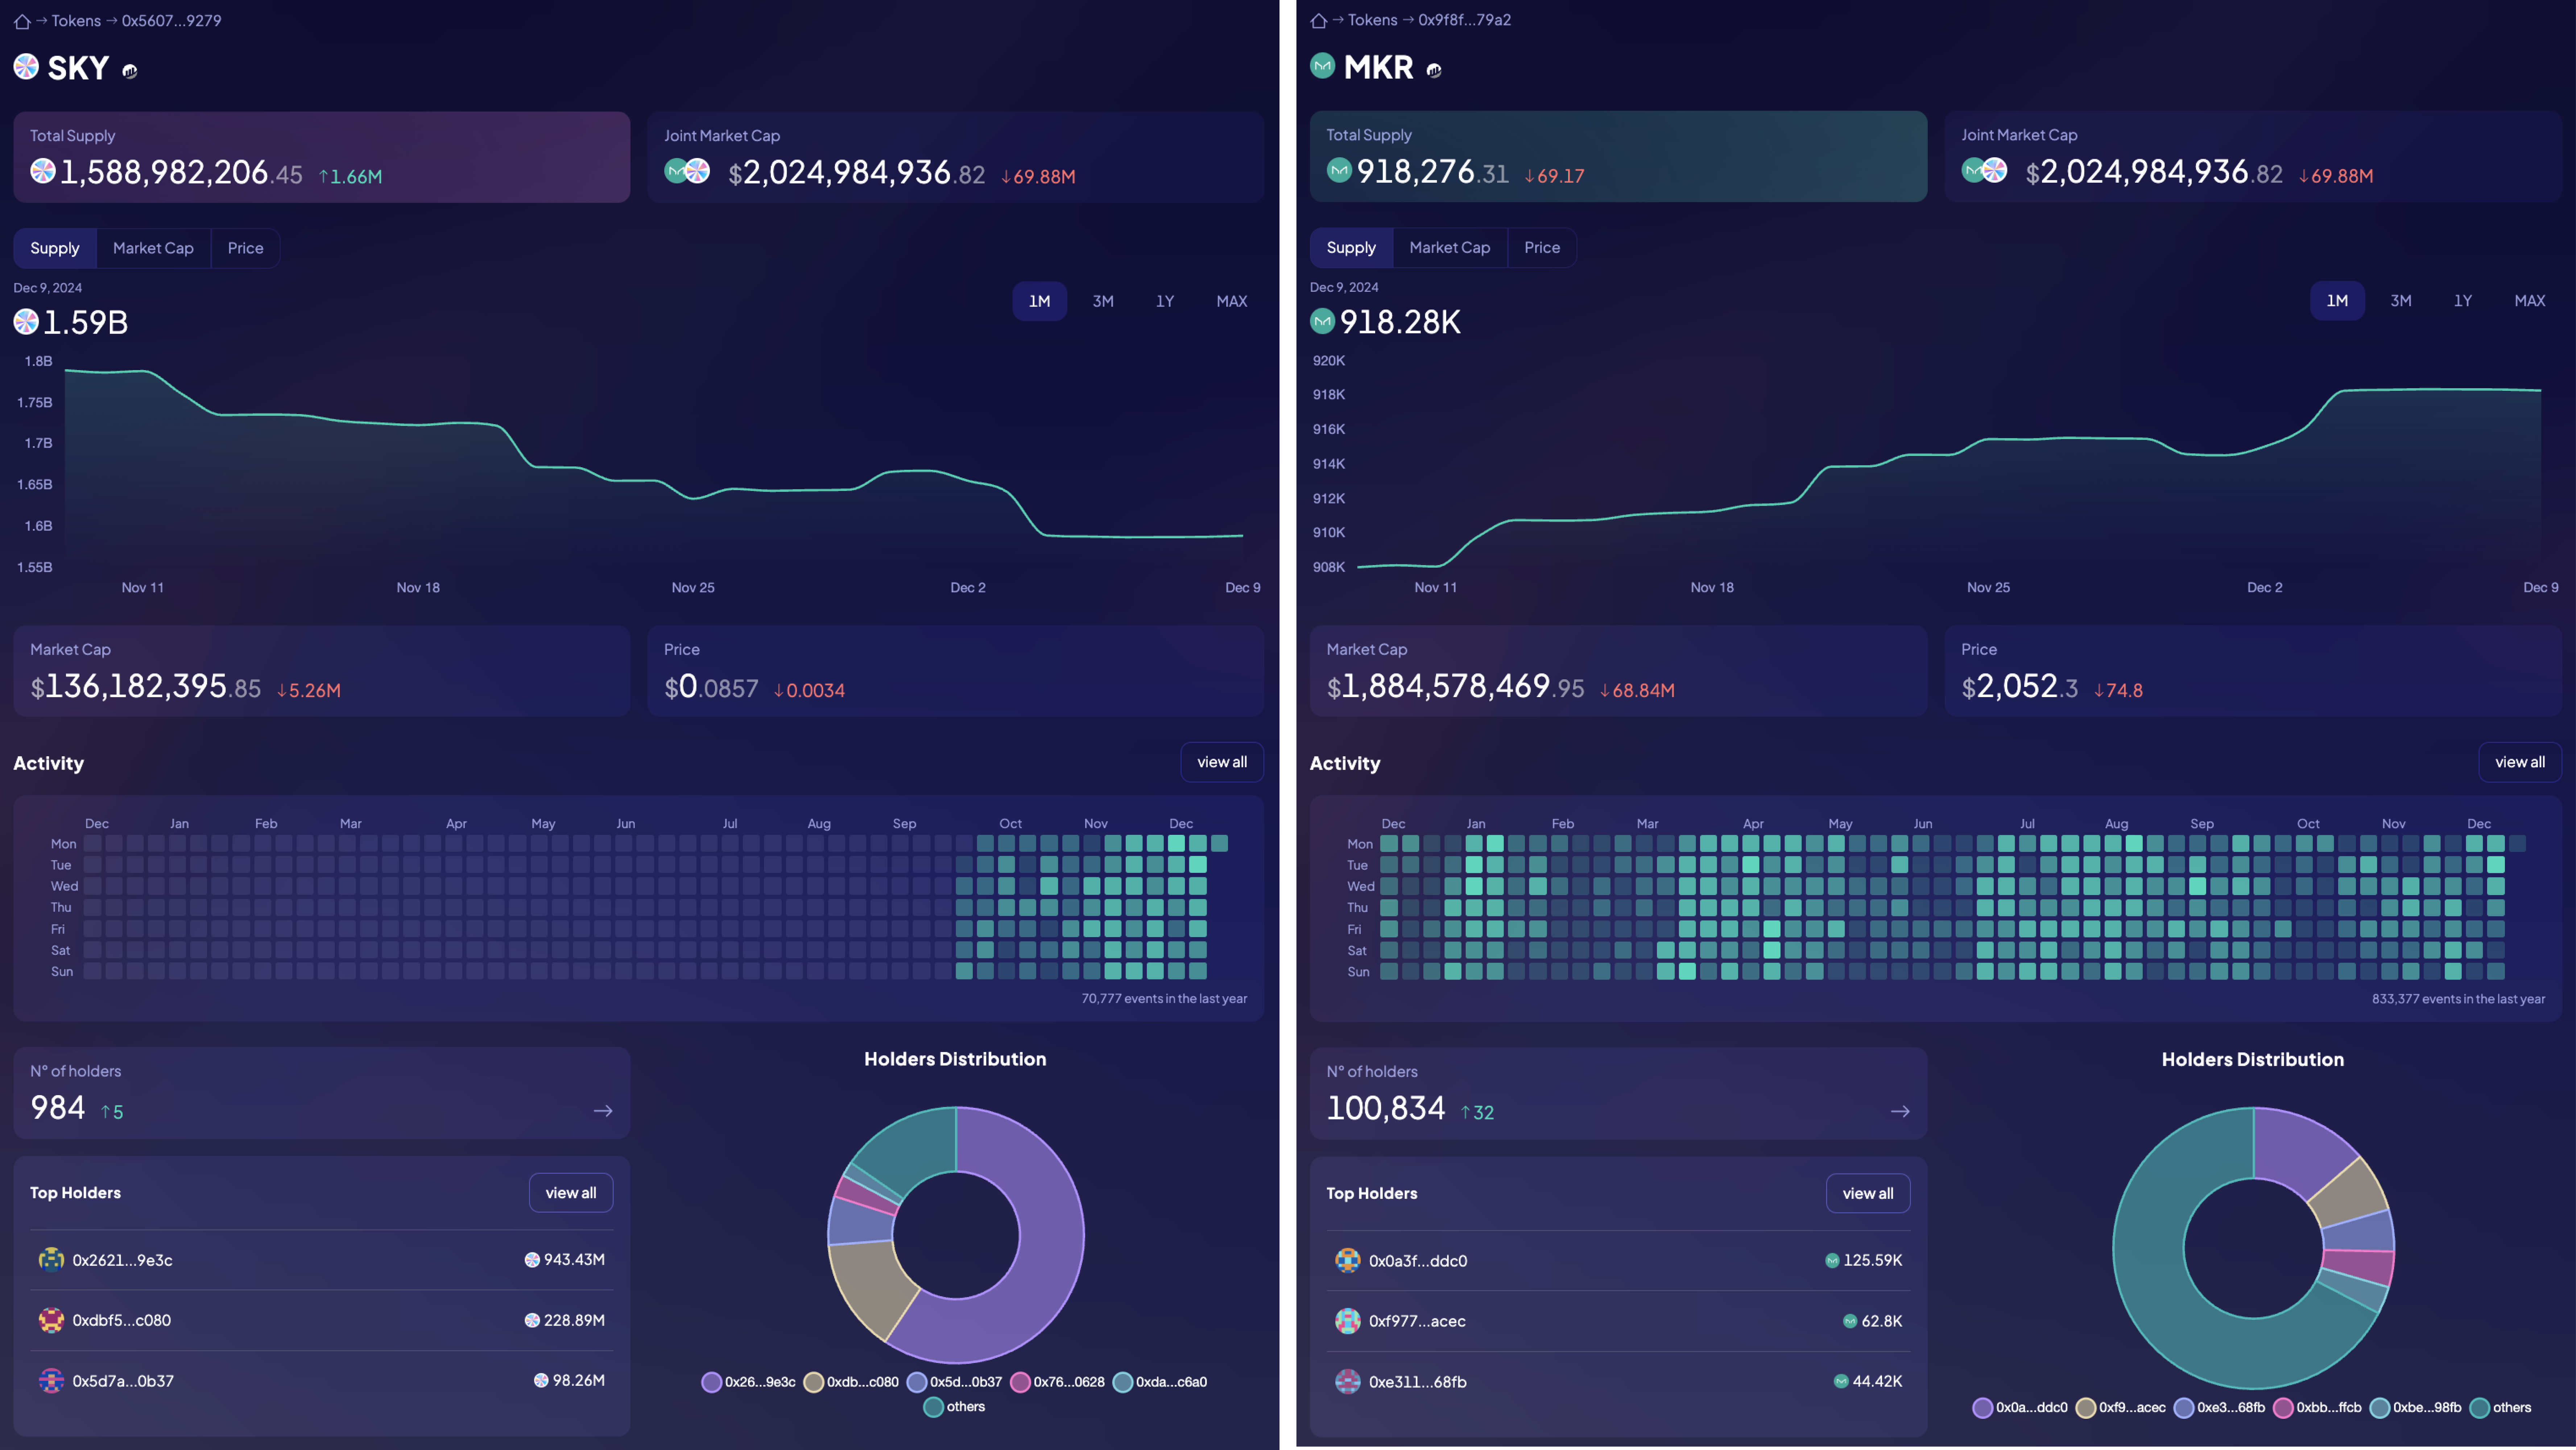Click avatar icon of holder 0xe311...68fb
Viewport: 2576px width, 1450px height.
pos(1348,1382)
